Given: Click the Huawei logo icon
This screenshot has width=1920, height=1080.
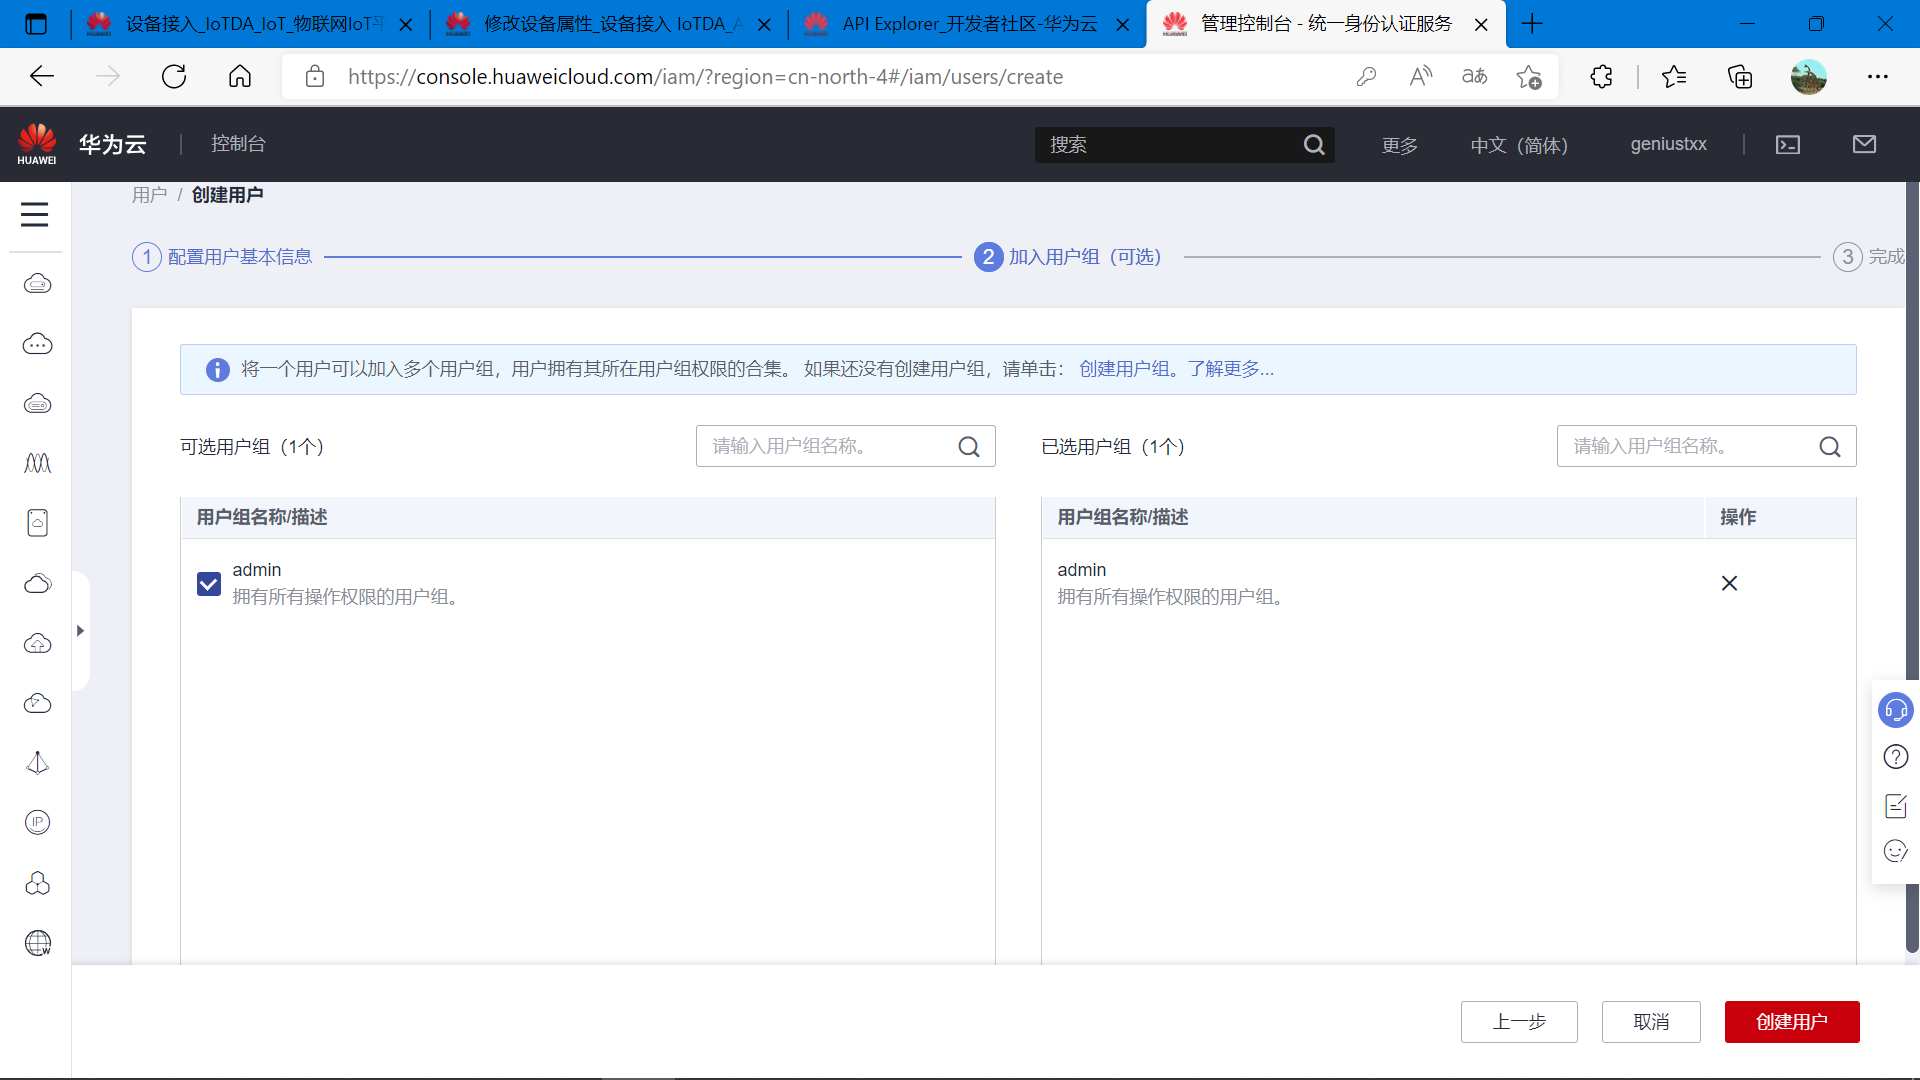Looking at the screenshot, I should point(37,144).
